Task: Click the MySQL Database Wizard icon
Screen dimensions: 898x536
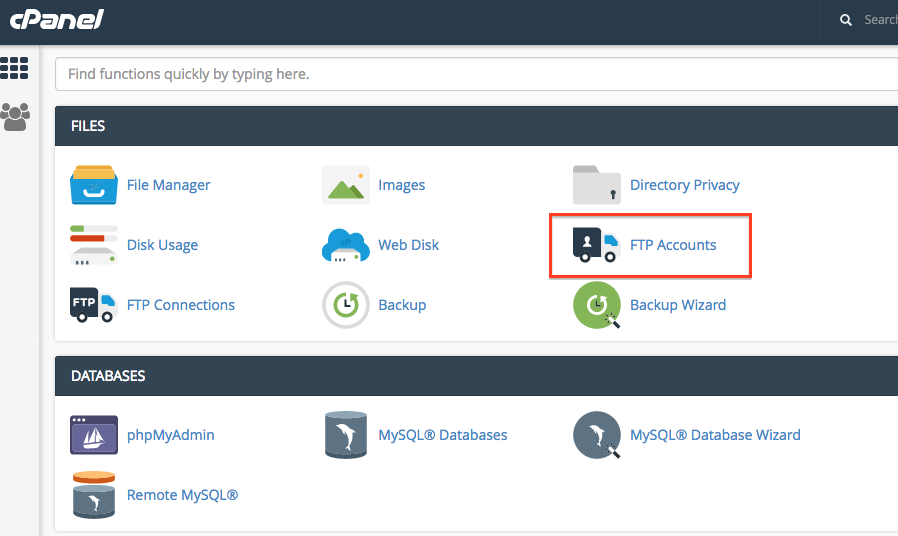Action: (x=597, y=435)
